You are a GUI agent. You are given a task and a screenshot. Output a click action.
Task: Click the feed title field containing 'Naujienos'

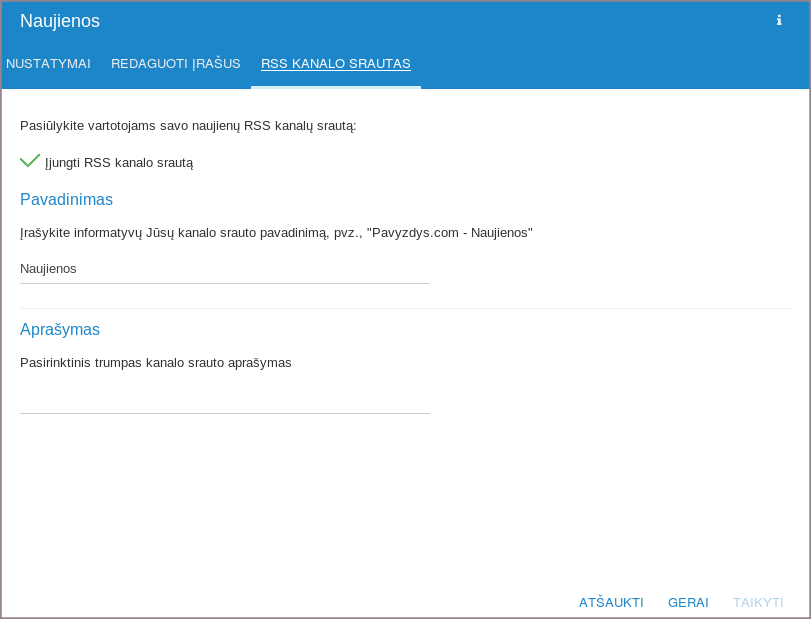coord(225,269)
